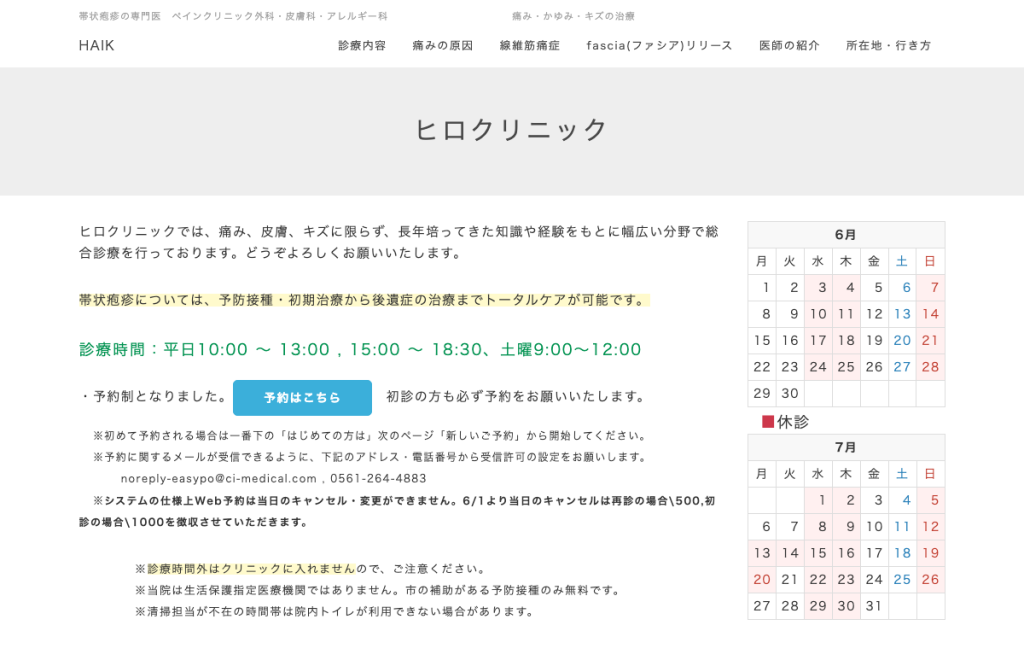
Task: Select July 31 in the 7月 calendar
Action: [874, 606]
